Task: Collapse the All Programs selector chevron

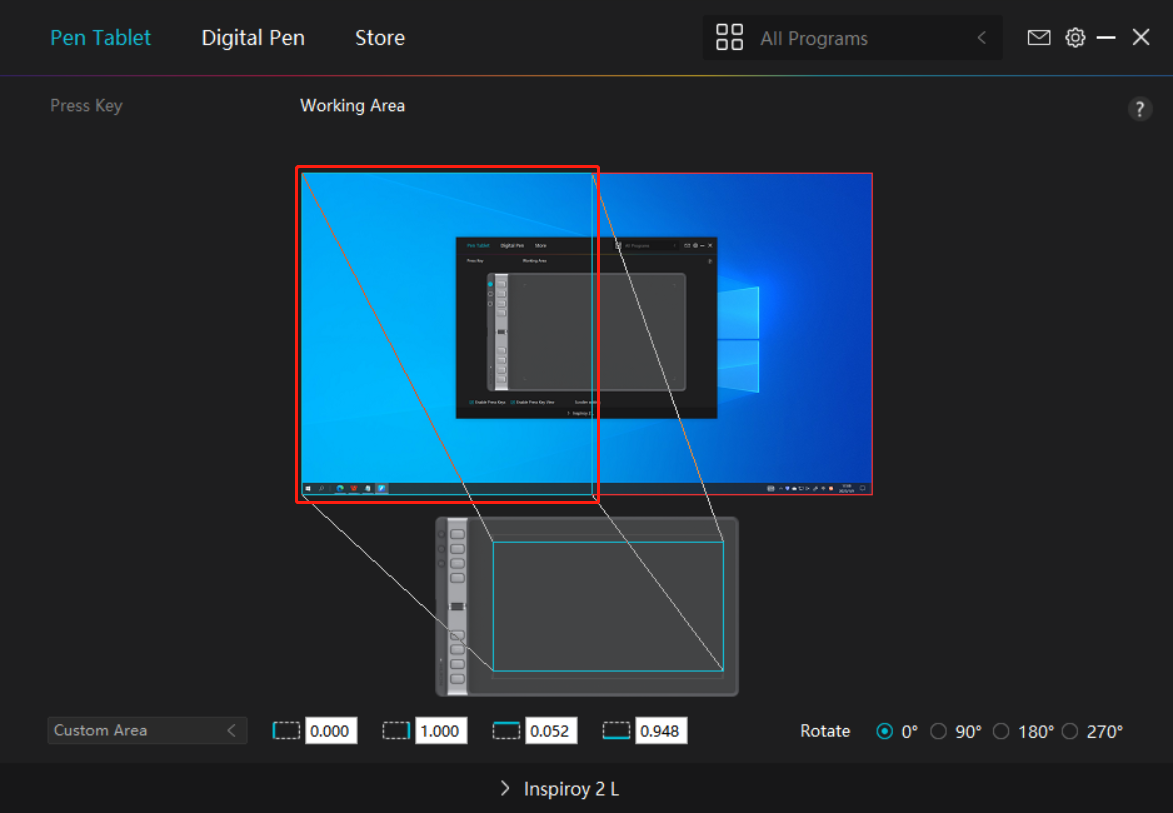Action: [x=981, y=37]
